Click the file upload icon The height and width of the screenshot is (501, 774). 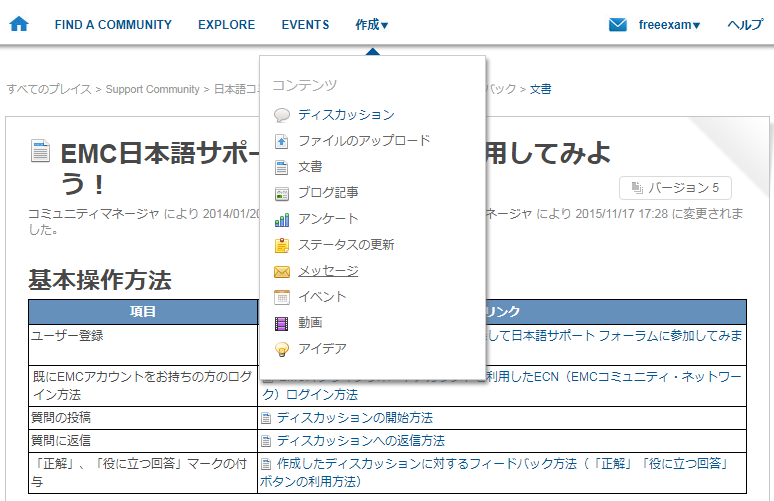(281, 141)
